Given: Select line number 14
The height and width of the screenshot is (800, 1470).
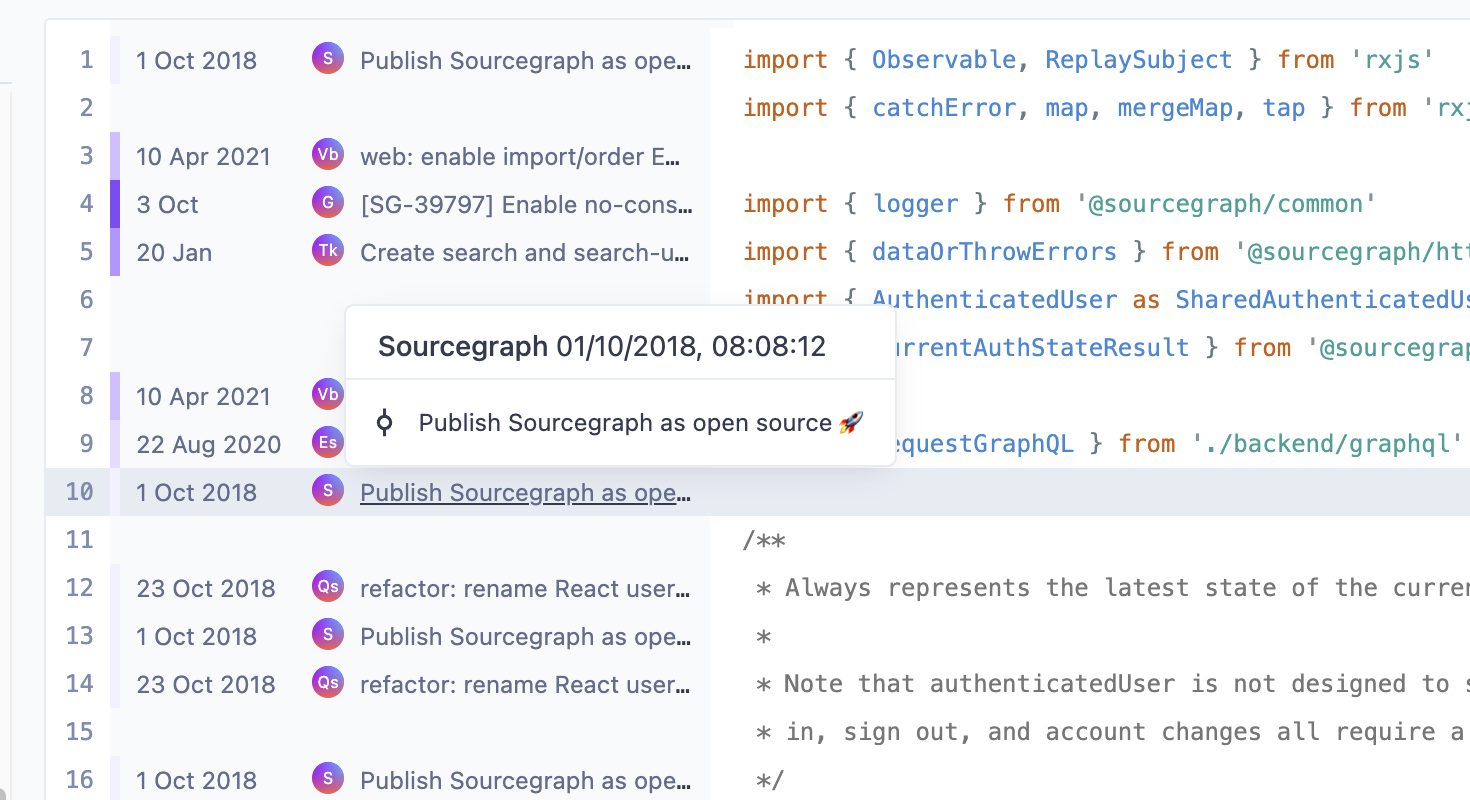Looking at the screenshot, I should [79, 684].
